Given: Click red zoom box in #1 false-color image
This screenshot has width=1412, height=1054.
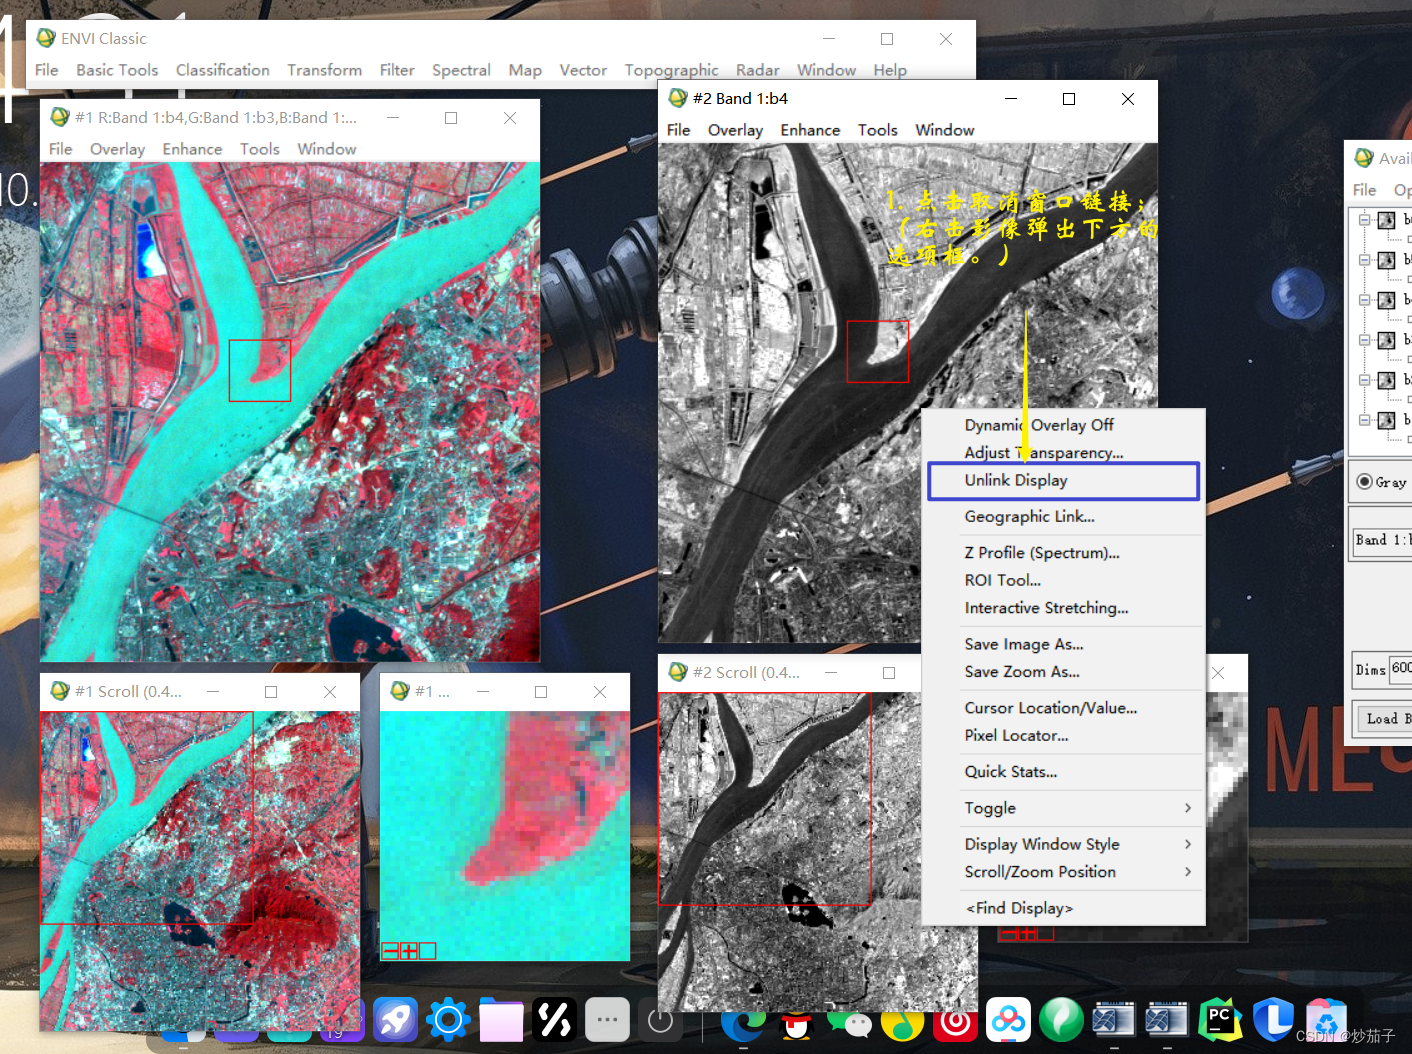Looking at the screenshot, I should point(260,371).
